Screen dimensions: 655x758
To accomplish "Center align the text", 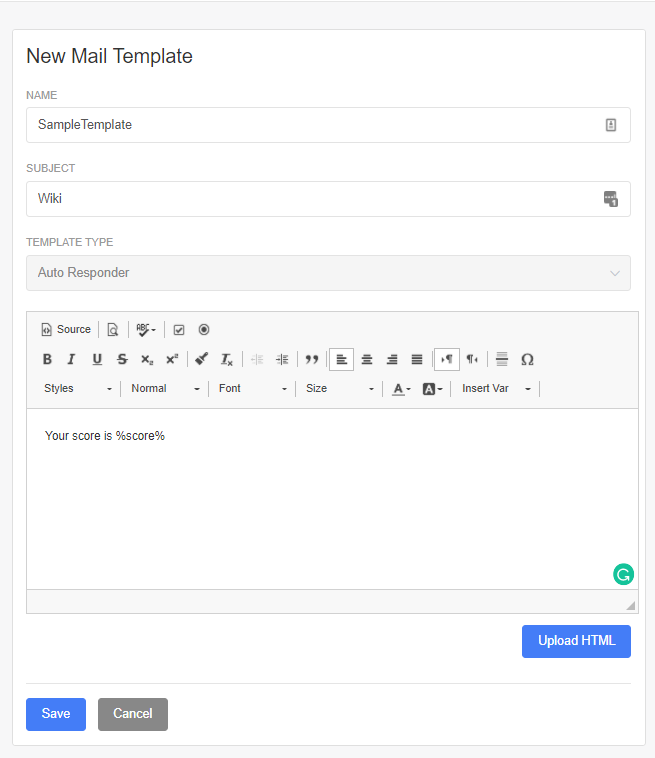I will pos(367,359).
